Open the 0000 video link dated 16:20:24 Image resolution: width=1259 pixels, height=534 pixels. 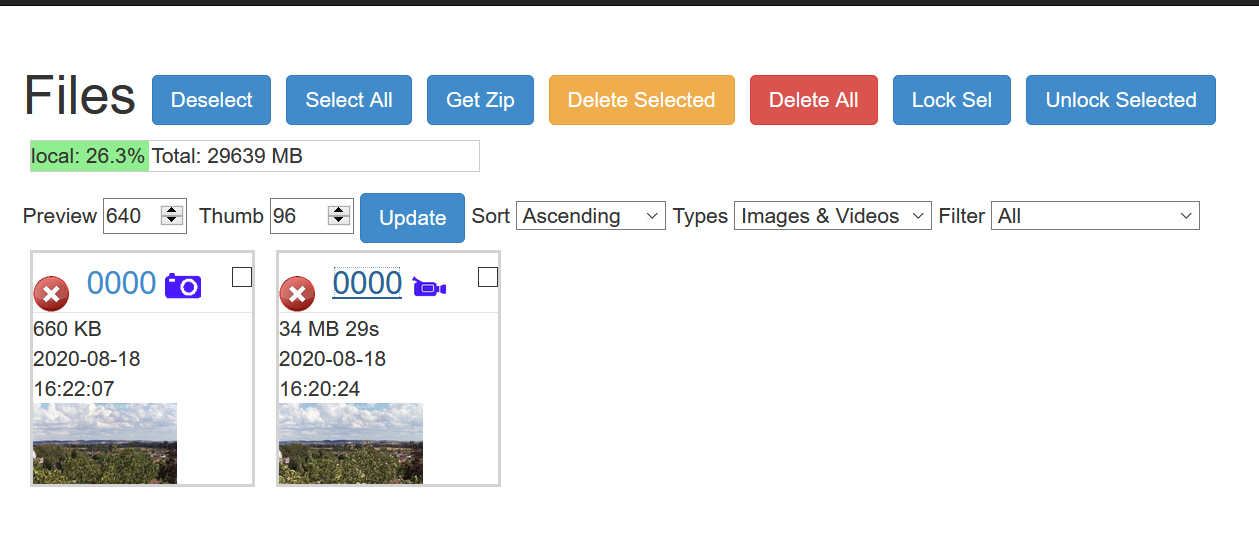367,283
